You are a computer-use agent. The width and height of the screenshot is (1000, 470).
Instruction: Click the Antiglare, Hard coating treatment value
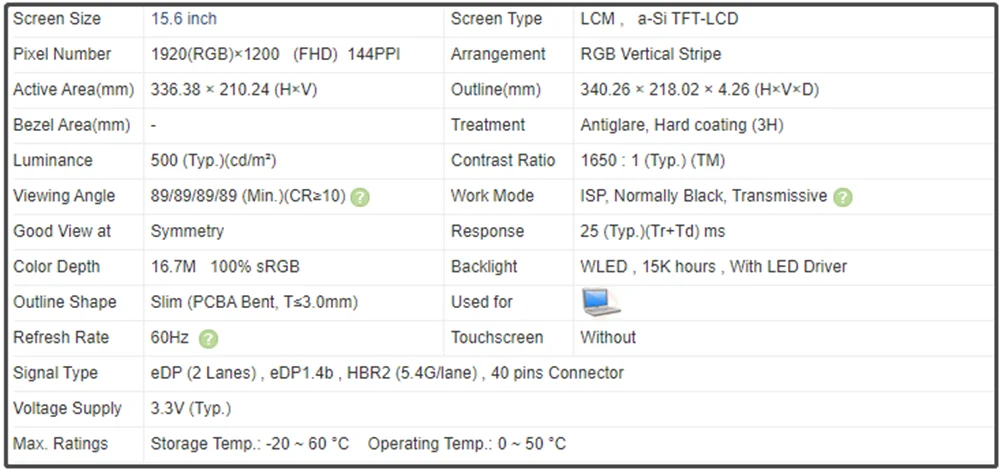(682, 125)
